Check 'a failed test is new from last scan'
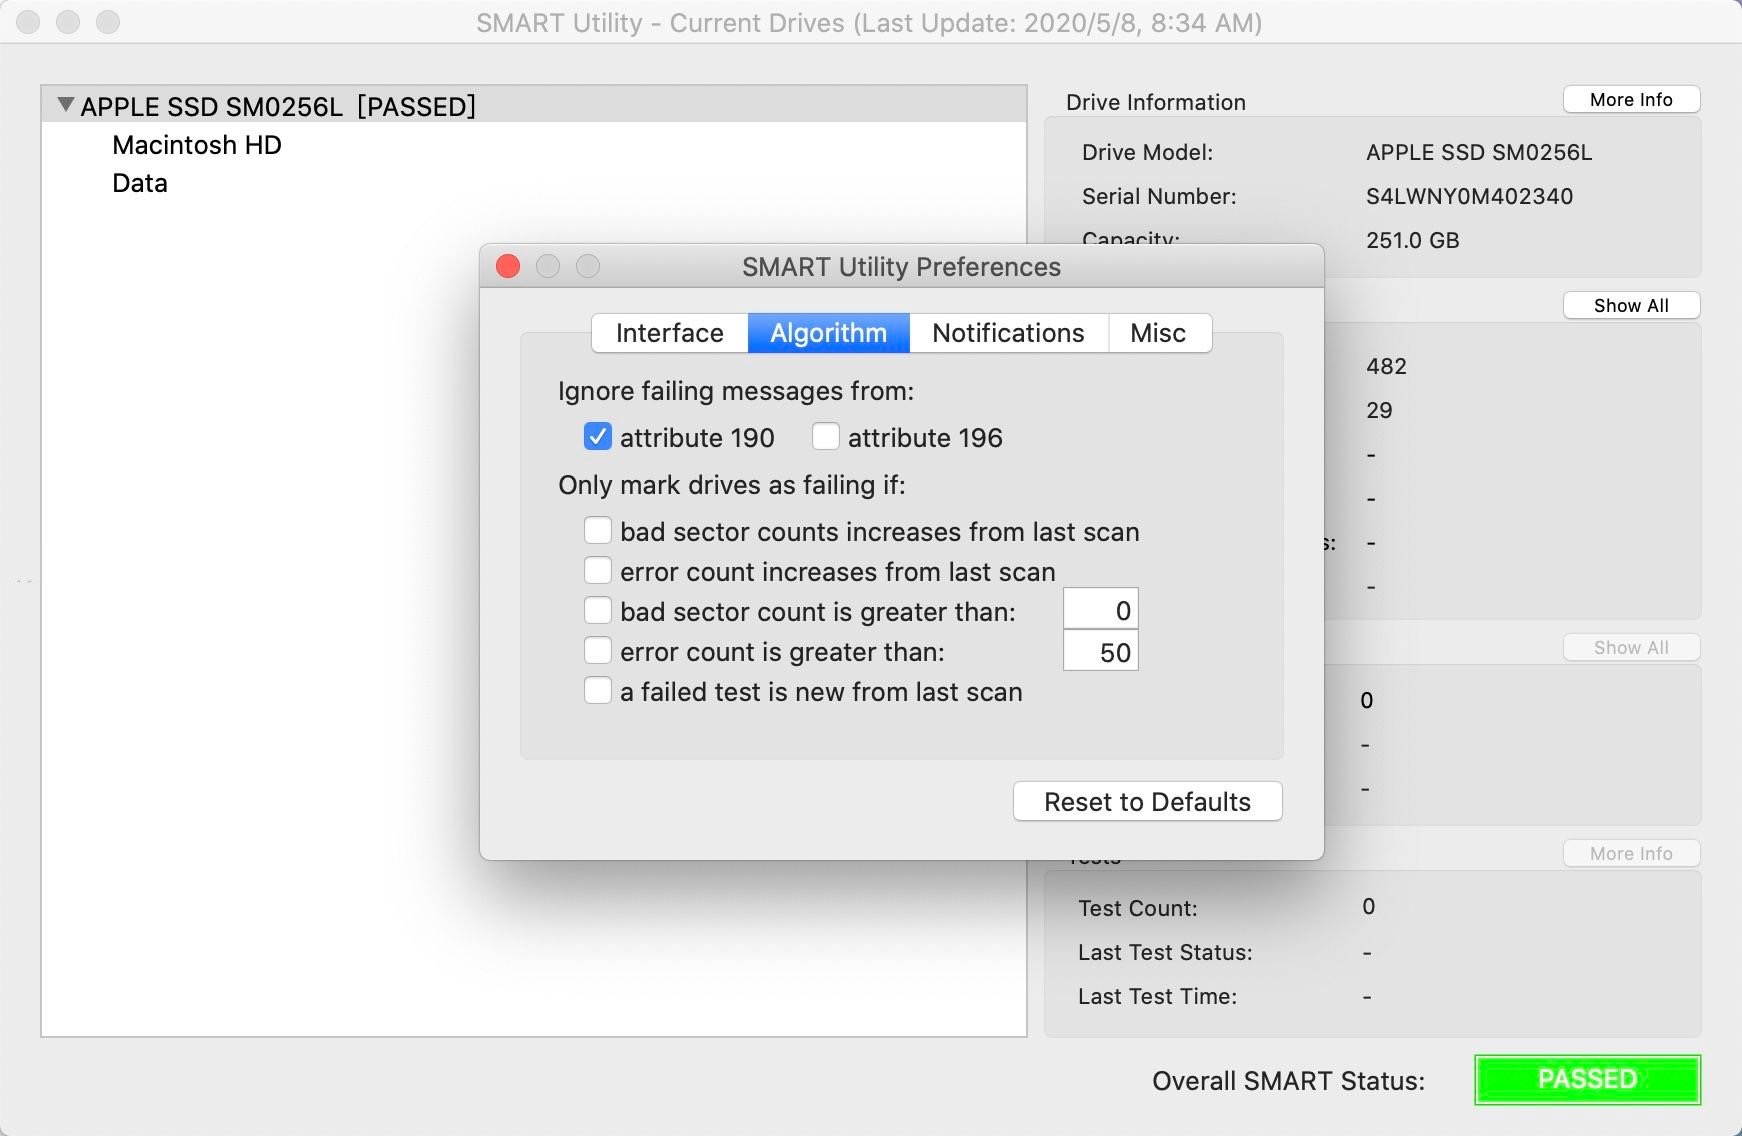Image resolution: width=1742 pixels, height=1136 pixels. coord(598,690)
